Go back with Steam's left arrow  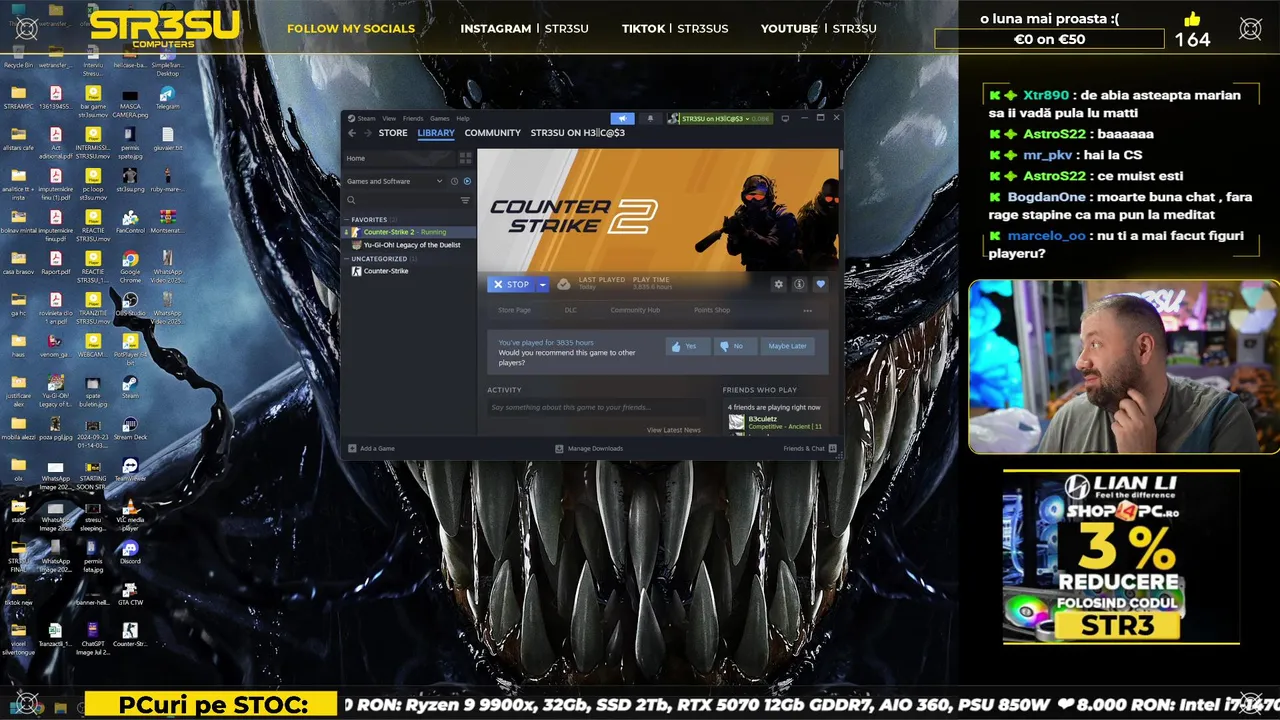(351, 133)
